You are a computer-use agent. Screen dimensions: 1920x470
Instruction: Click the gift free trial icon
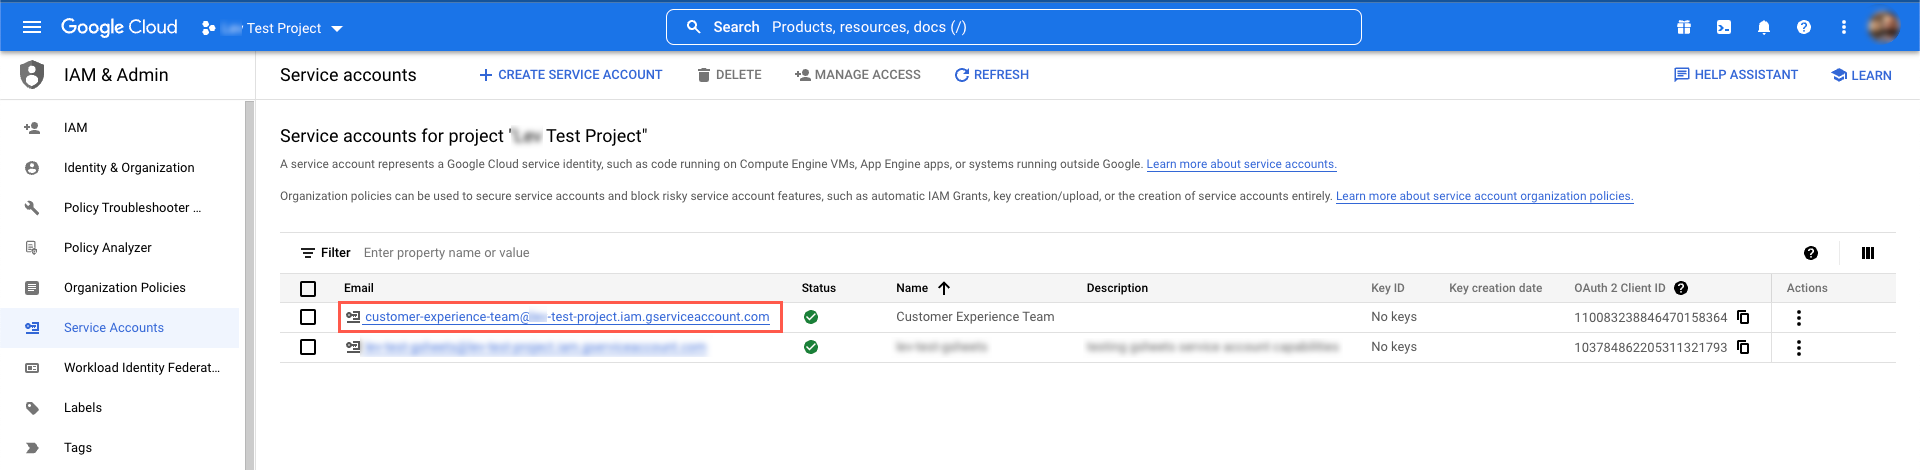click(1684, 27)
